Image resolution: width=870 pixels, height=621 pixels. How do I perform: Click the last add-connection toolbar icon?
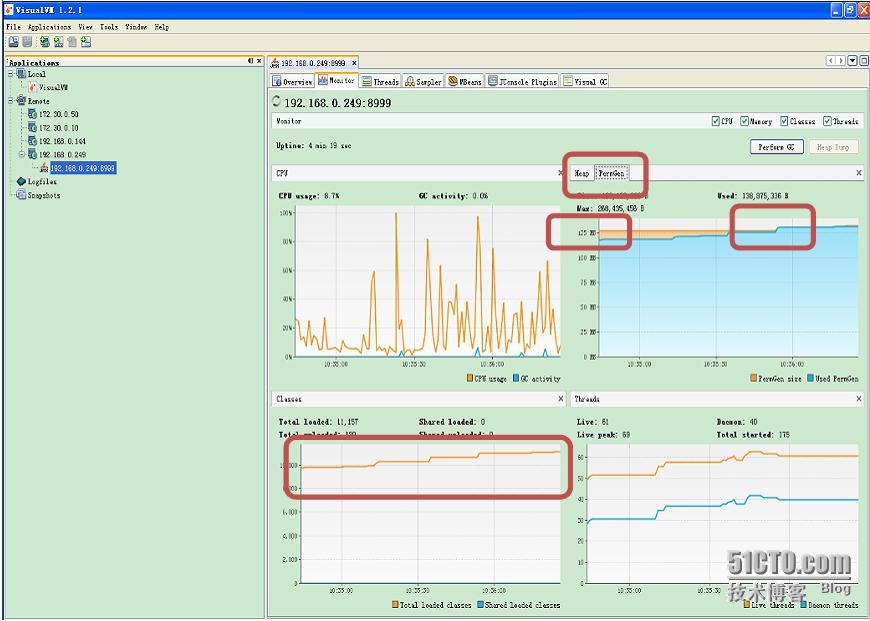pos(86,42)
